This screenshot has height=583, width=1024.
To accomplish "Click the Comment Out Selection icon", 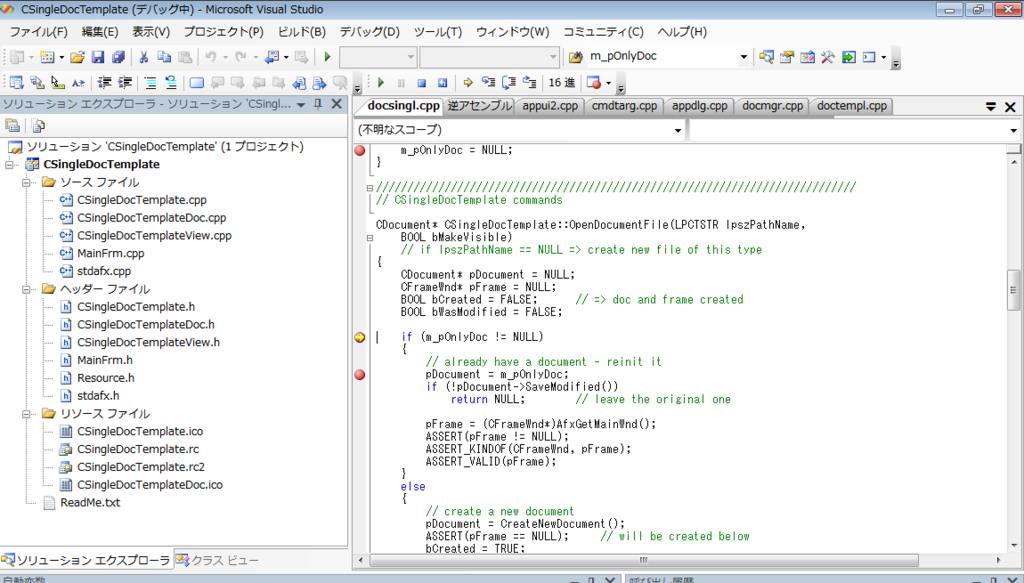I will [x=150, y=83].
